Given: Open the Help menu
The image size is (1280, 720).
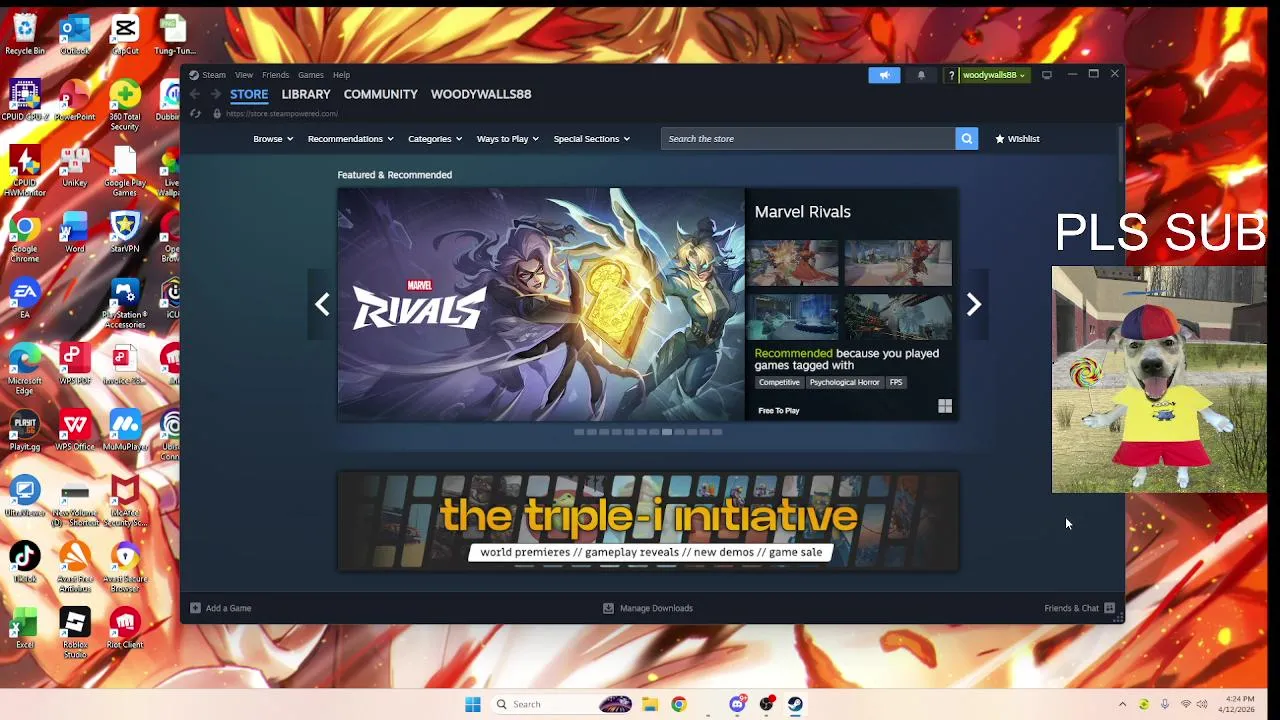Looking at the screenshot, I should coord(342,75).
